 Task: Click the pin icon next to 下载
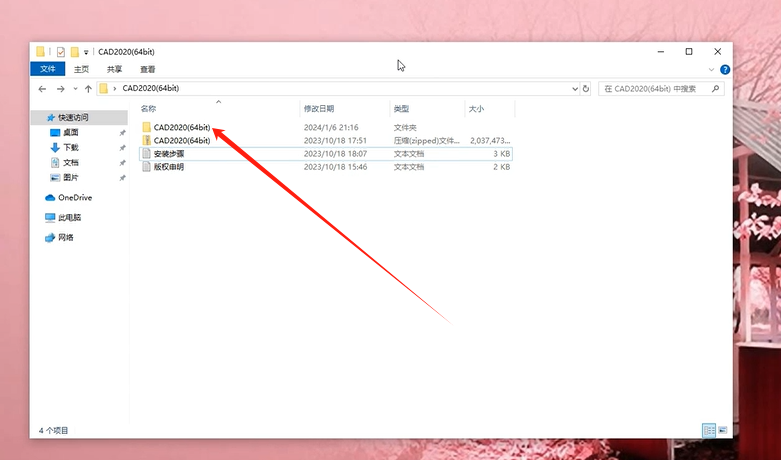point(123,148)
